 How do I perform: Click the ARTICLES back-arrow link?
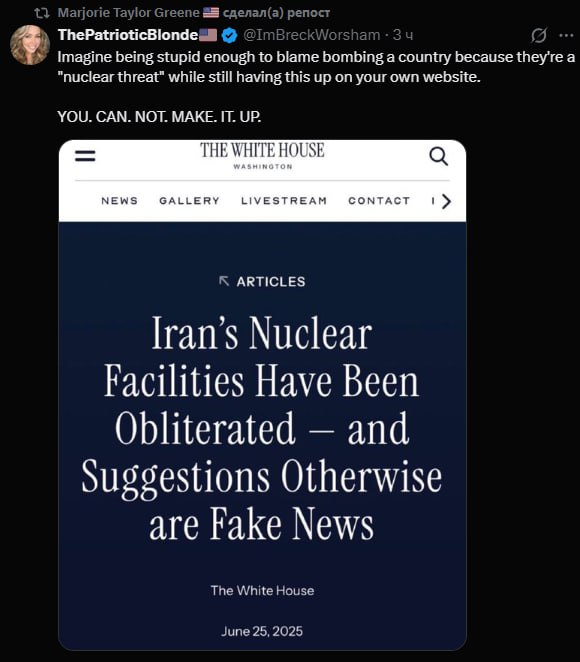[262, 281]
